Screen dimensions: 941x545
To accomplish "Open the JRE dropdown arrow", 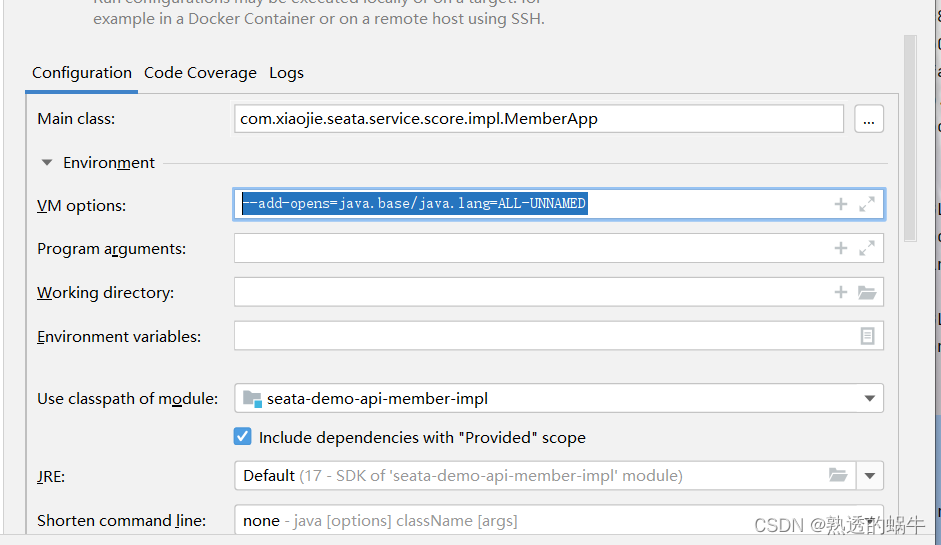I will (870, 476).
